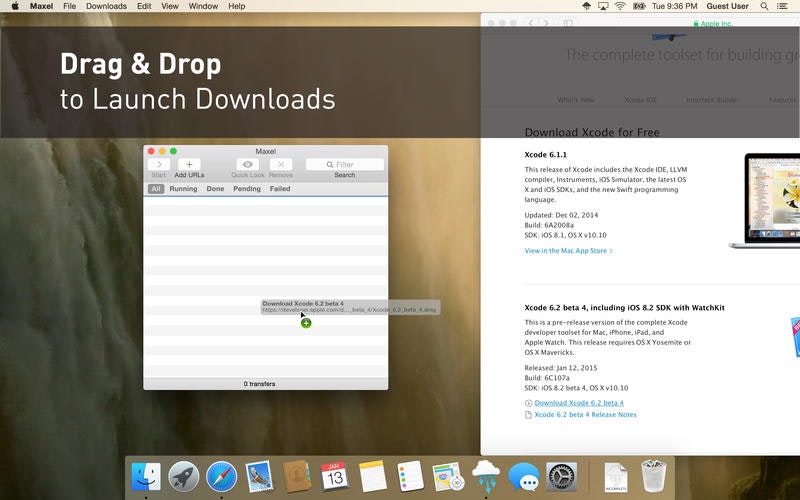Viewport: 800px width, 500px height.
Task: Click the 0 transfers status text
Action: click(259, 384)
